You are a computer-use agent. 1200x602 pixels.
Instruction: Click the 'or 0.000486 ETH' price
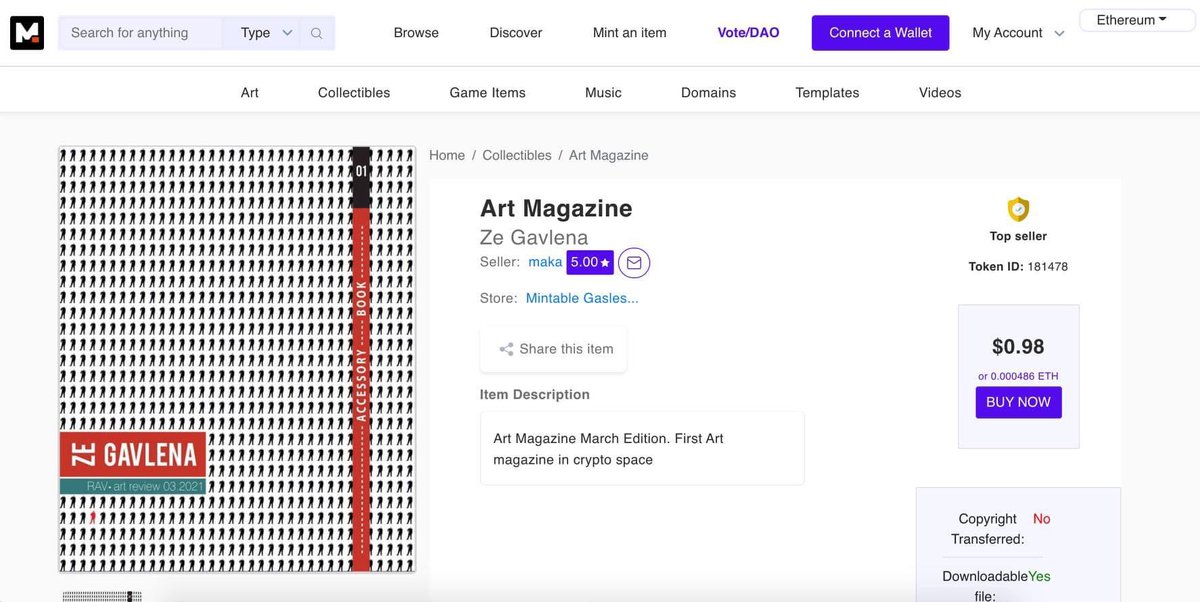point(1018,376)
